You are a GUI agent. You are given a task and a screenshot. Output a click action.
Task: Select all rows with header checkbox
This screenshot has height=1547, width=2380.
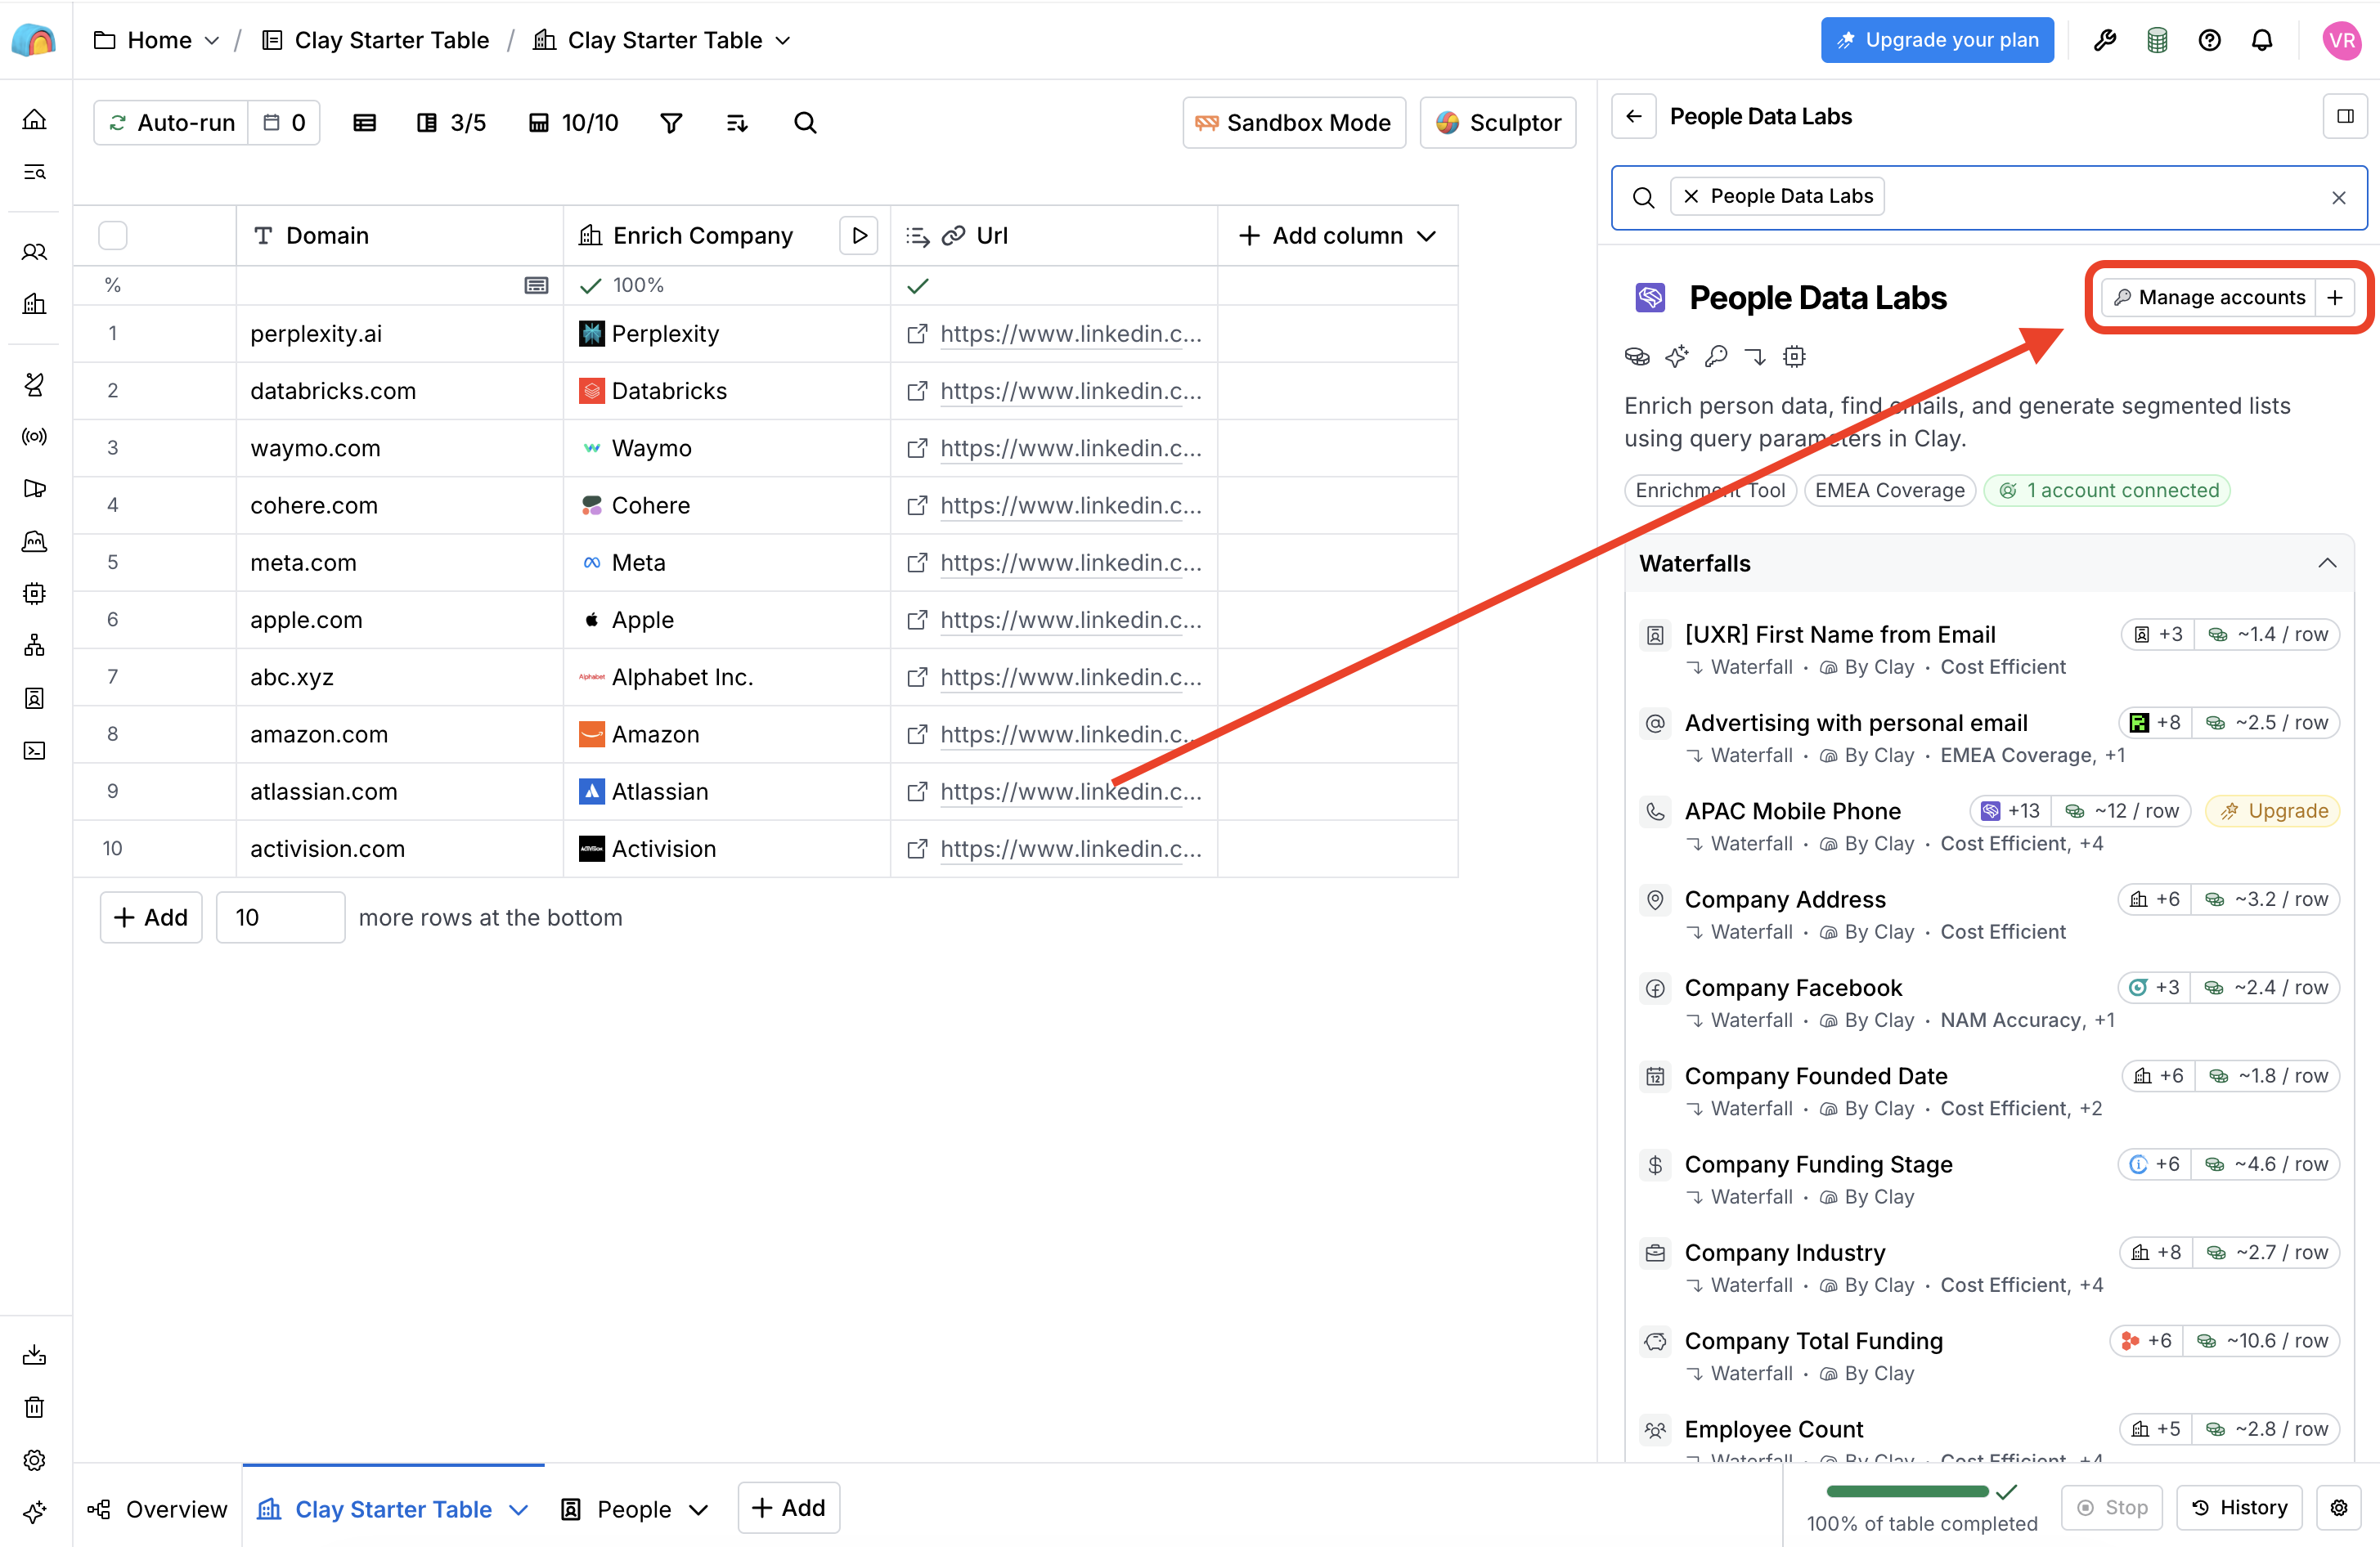click(x=113, y=236)
